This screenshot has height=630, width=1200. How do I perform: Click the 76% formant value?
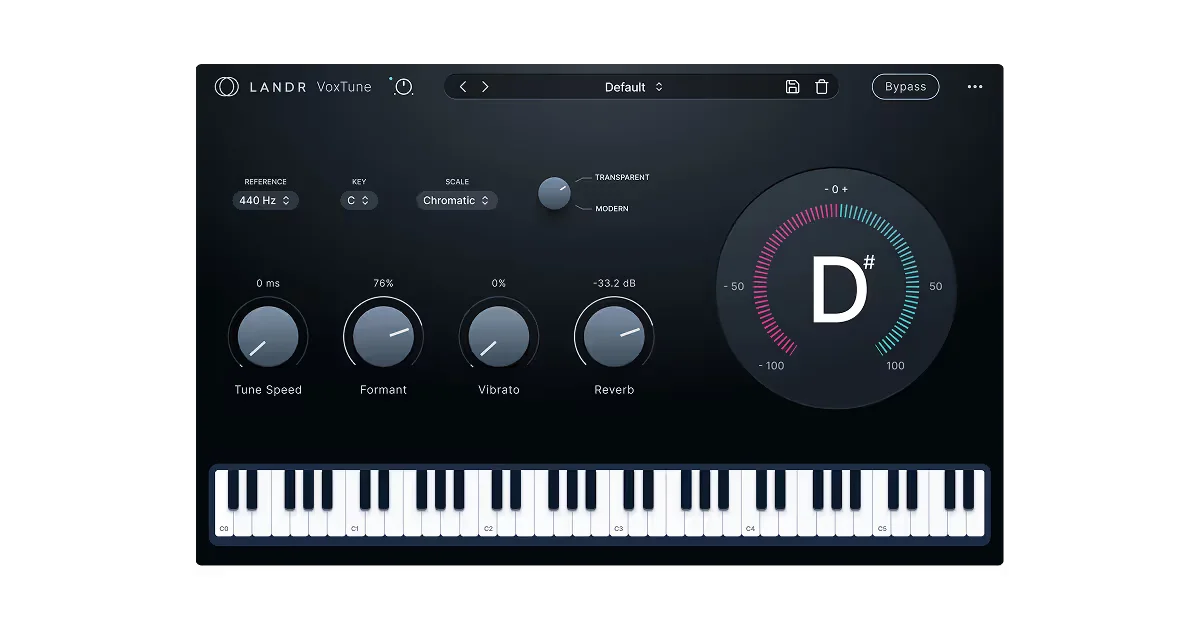click(x=383, y=283)
